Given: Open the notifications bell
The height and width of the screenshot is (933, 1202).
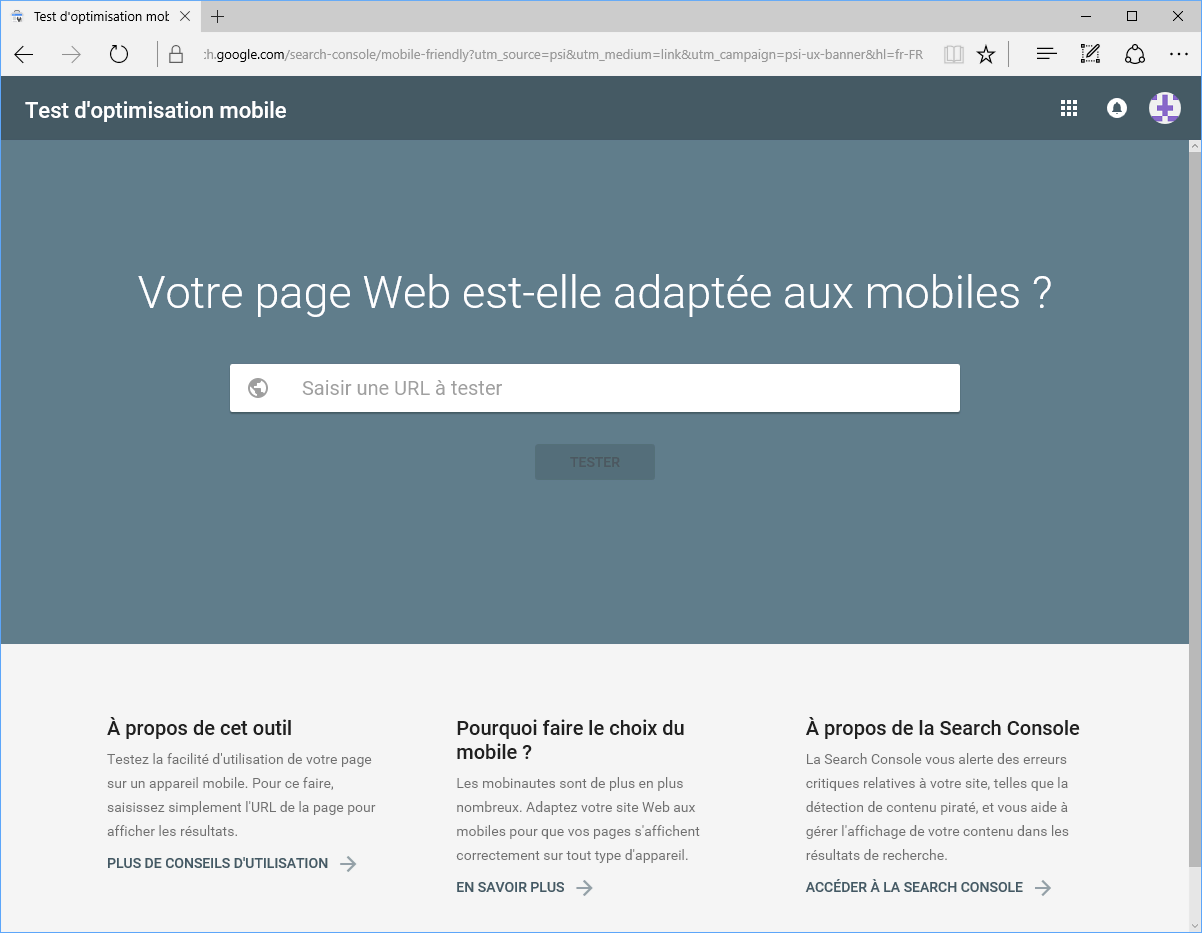Looking at the screenshot, I should tap(1117, 108).
